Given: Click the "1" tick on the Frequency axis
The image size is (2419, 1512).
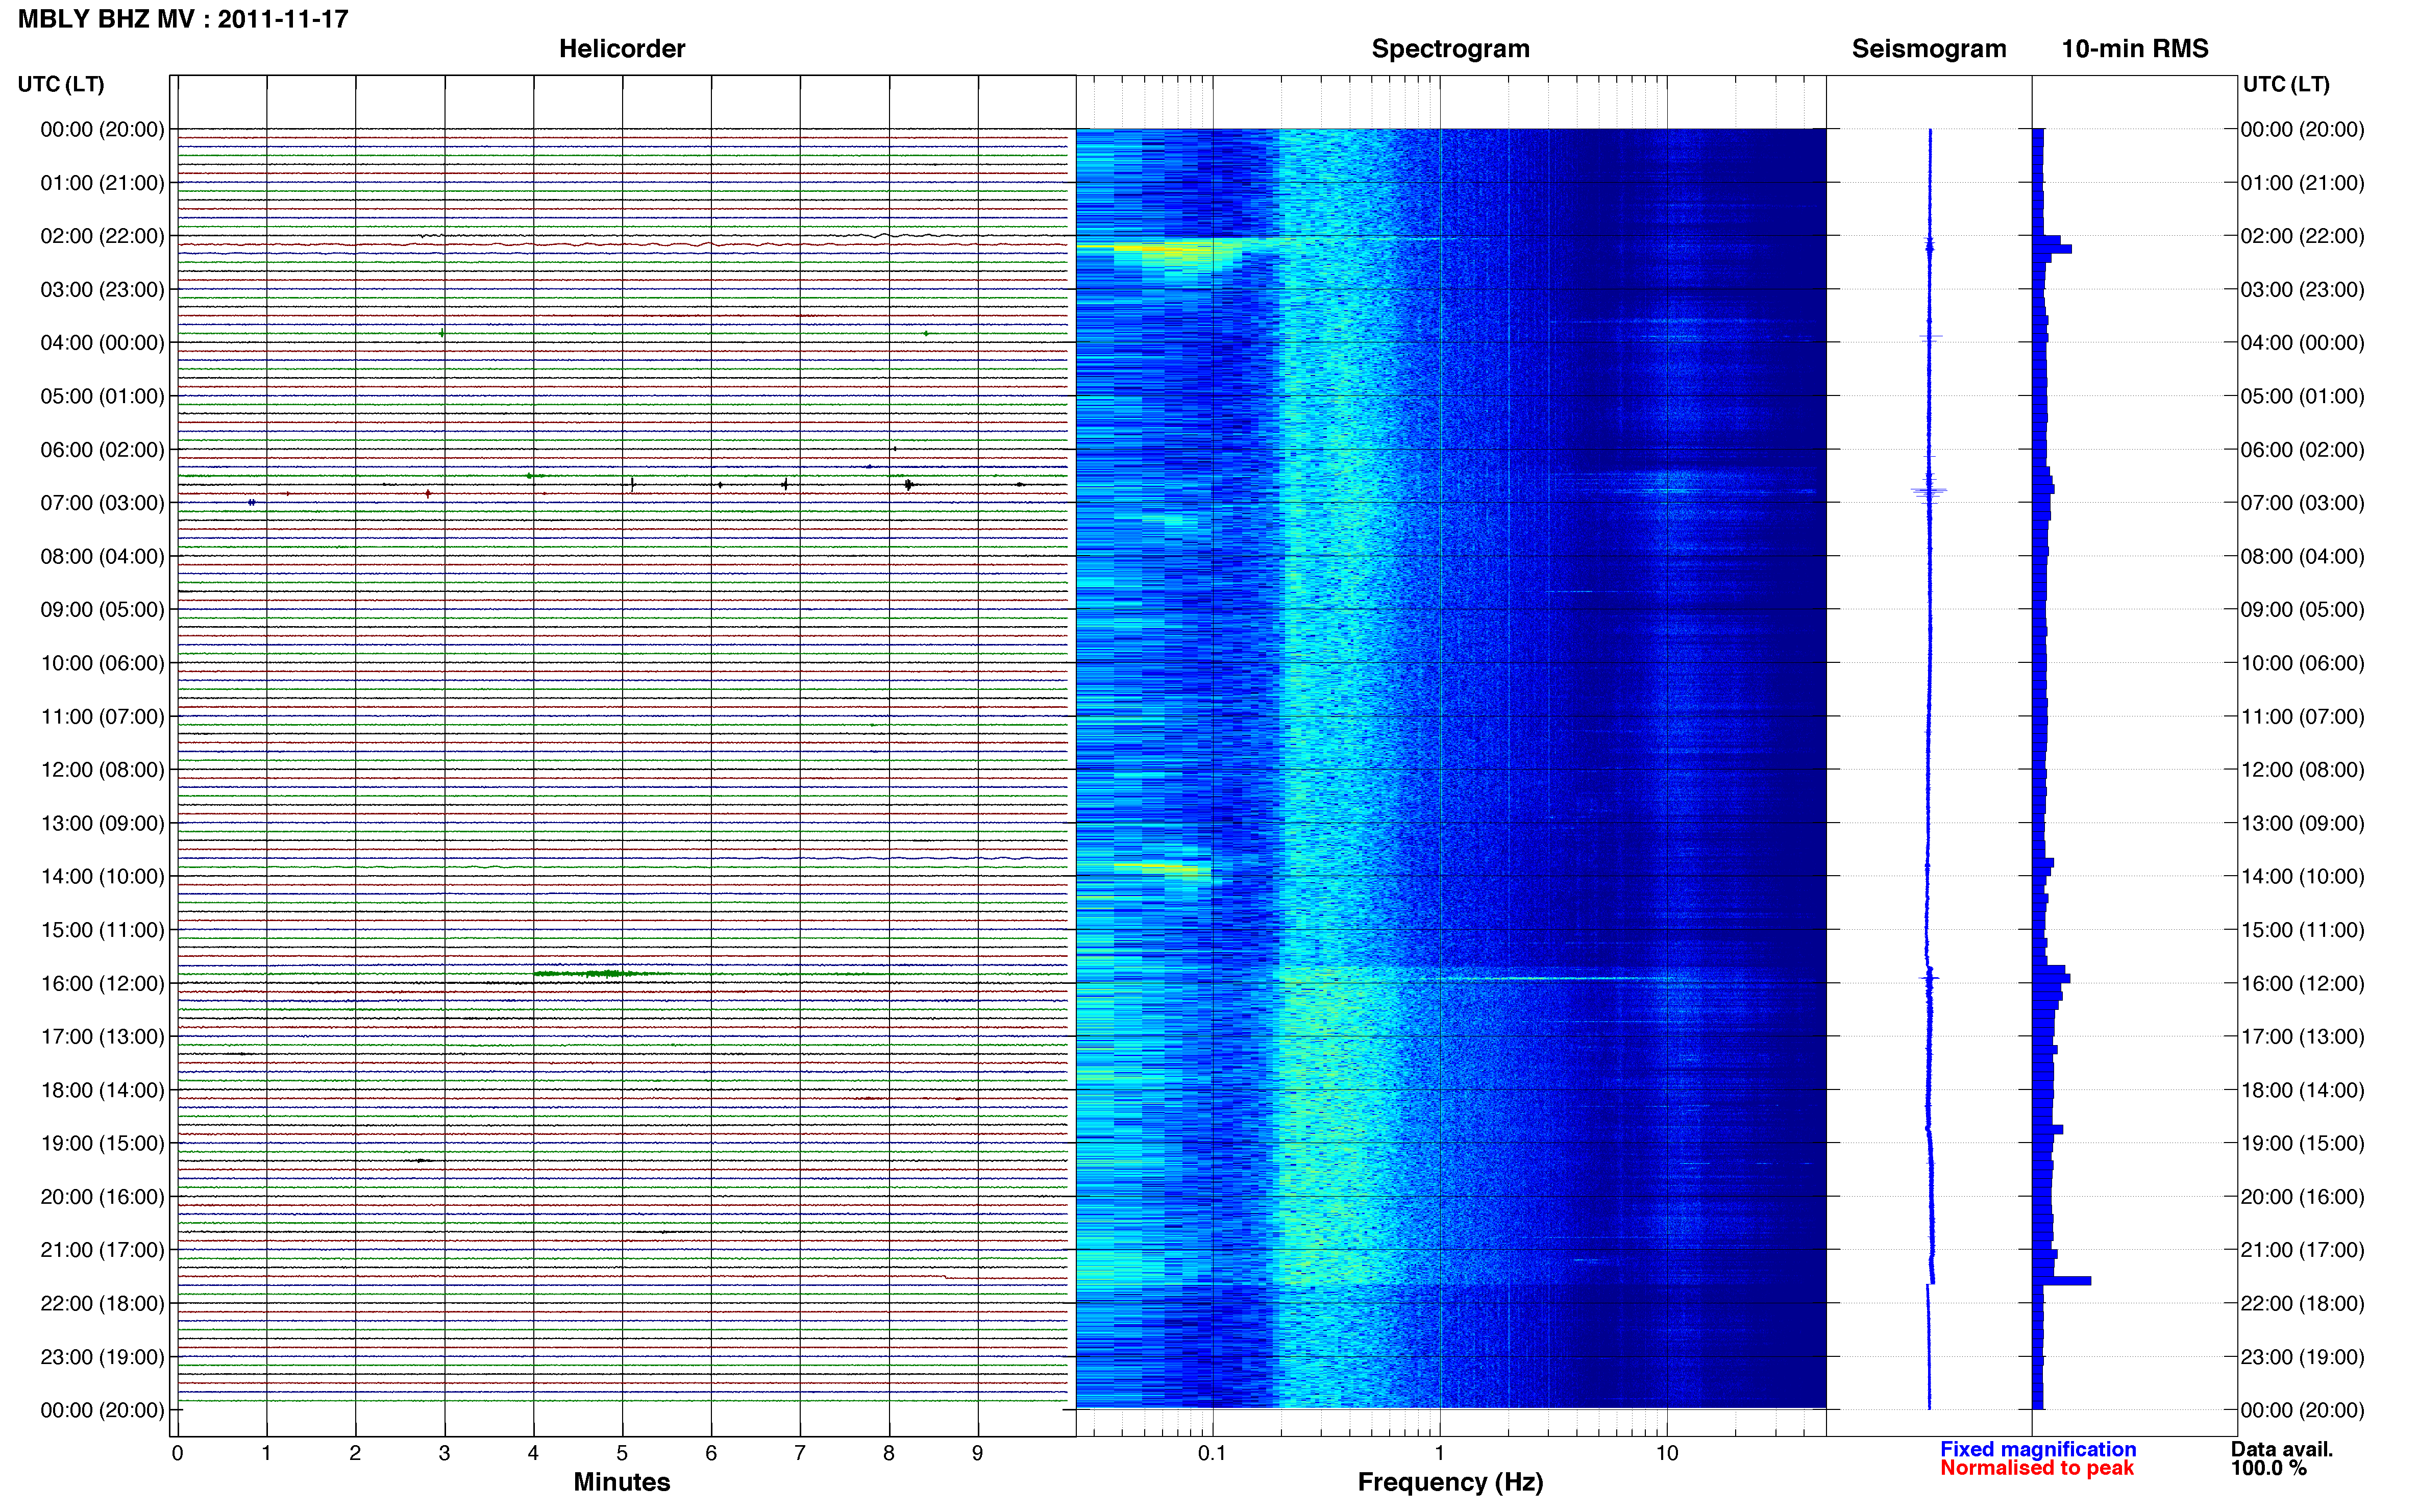Looking at the screenshot, I should point(1440,1453).
